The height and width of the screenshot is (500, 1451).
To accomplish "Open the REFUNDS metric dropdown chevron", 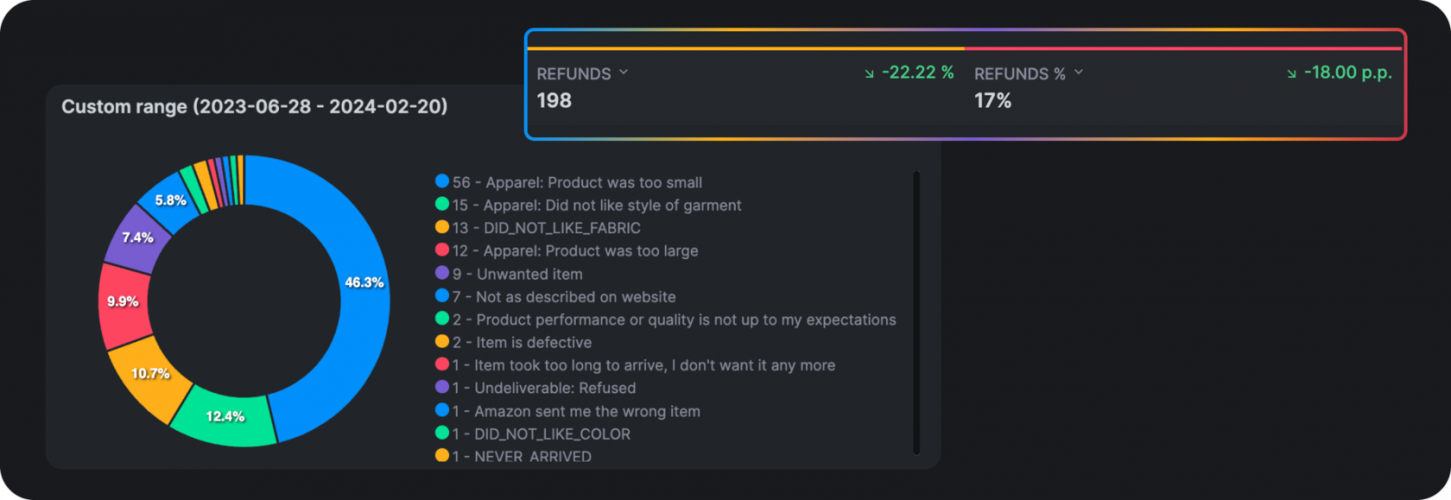I will click(x=624, y=73).
